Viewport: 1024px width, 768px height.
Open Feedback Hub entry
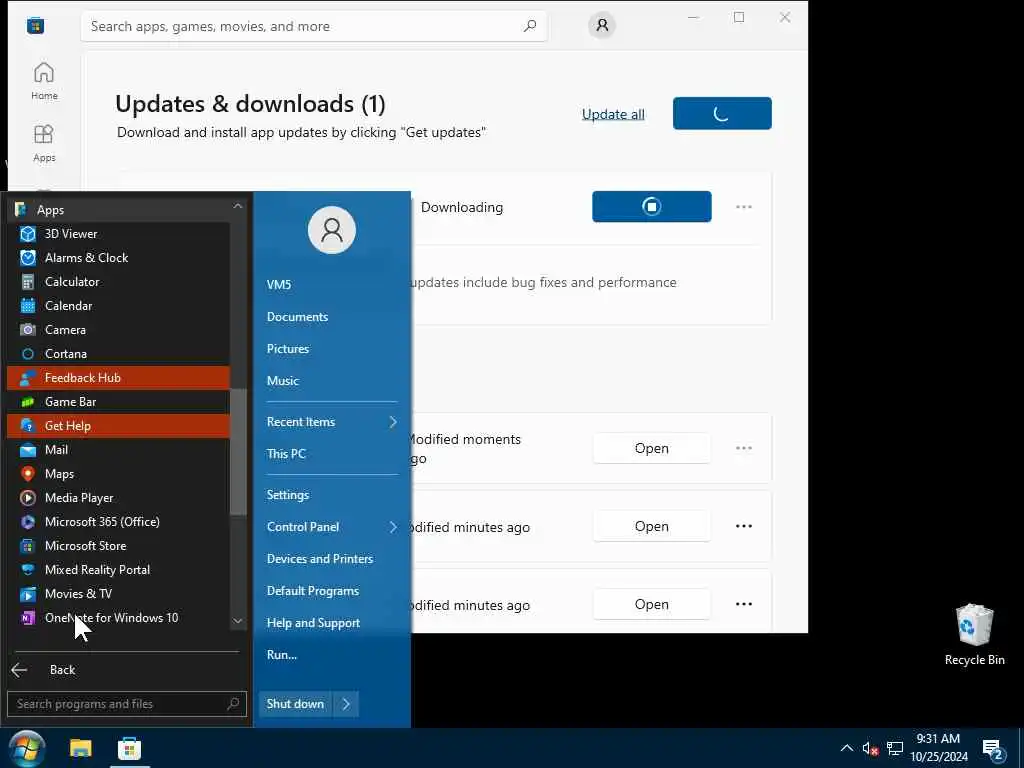118,377
